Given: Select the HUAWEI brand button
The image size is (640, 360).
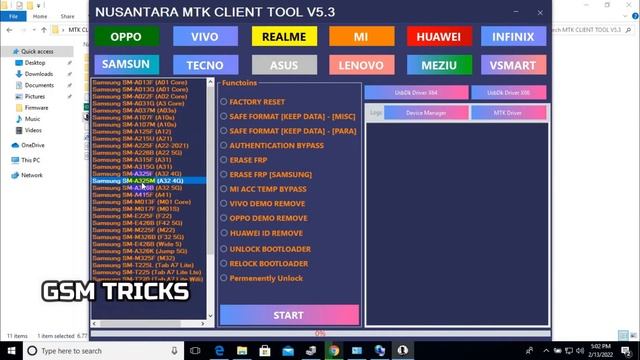Looking at the screenshot, I should click(x=439, y=37).
